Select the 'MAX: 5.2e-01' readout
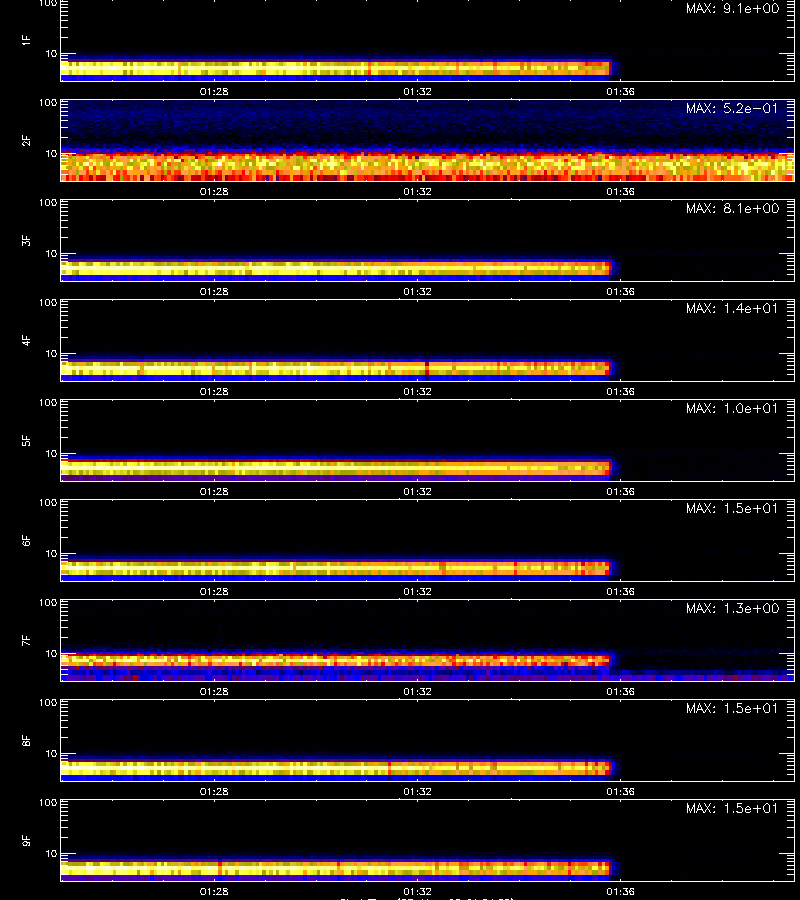Screen dimensions: 800x900 pyautogui.click(x=732, y=108)
